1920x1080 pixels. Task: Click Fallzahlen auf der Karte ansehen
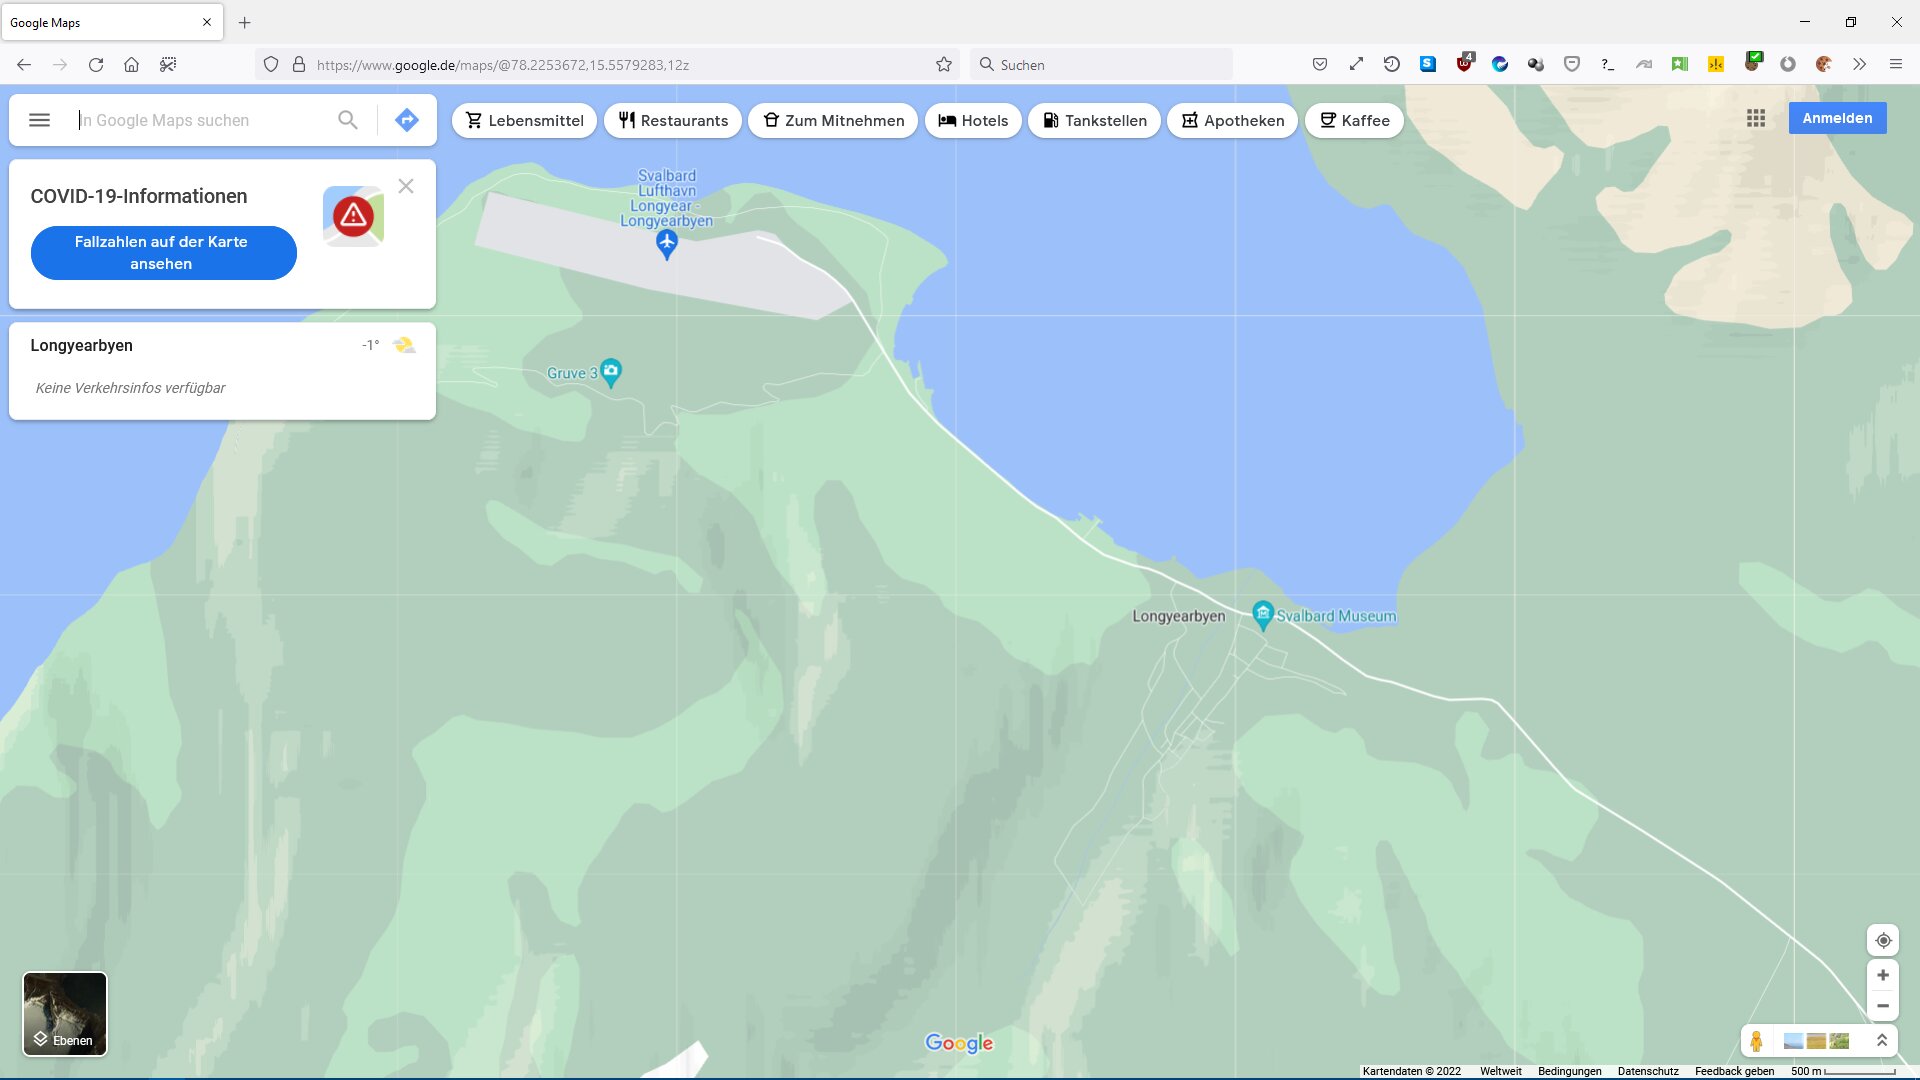coord(163,253)
